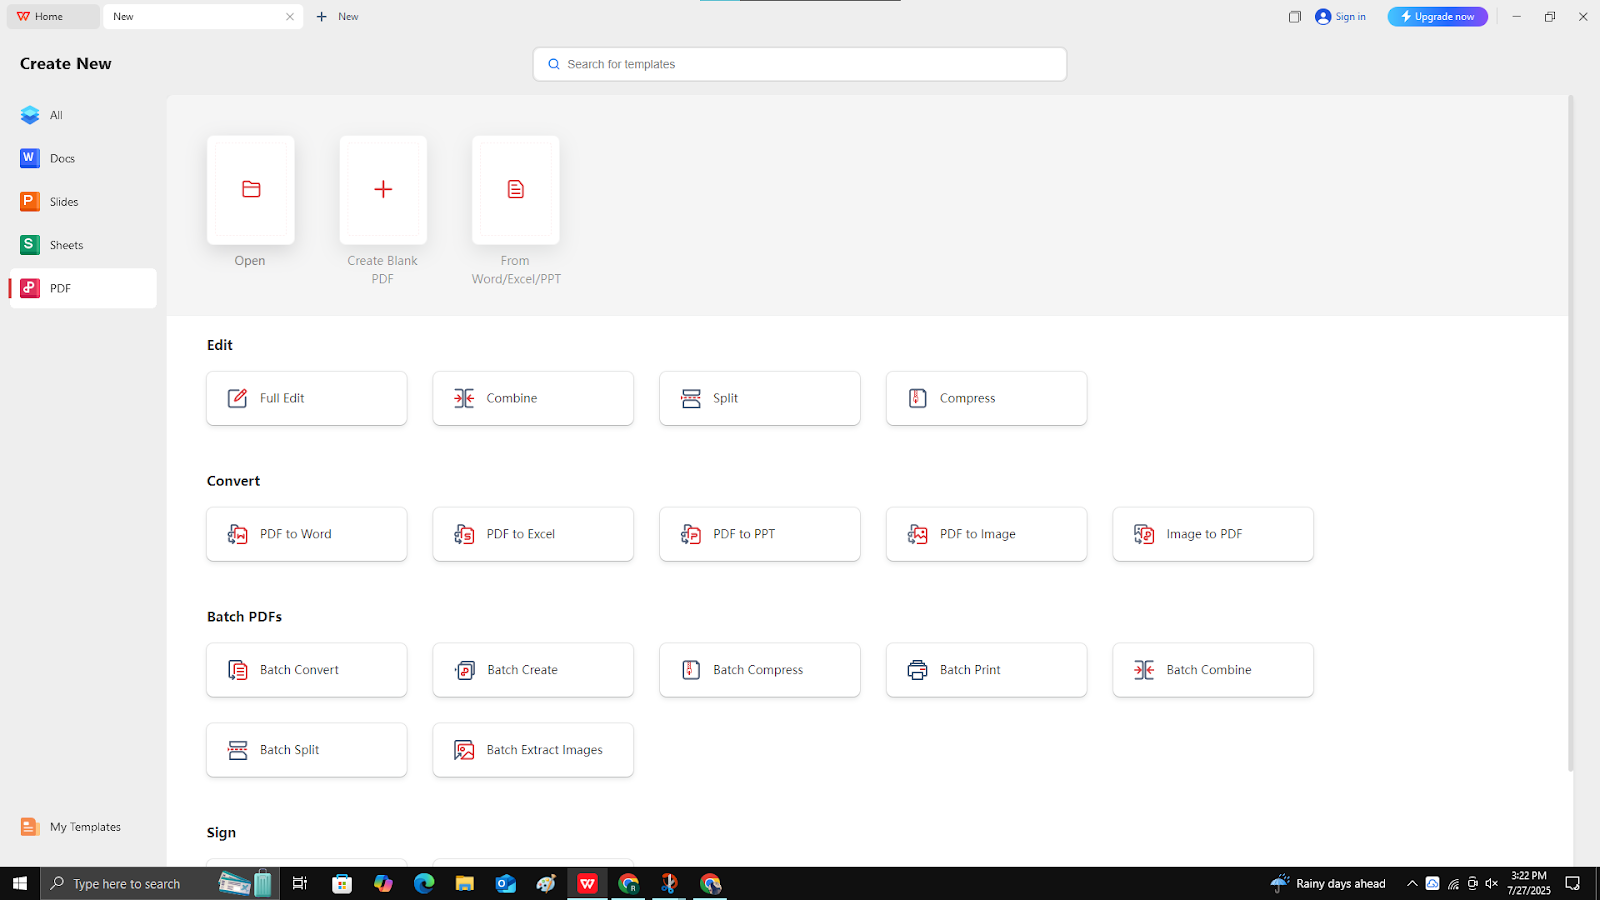Open Image to PDF converter
Image resolution: width=1600 pixels, height=900 pixels.
(1213, 534)
